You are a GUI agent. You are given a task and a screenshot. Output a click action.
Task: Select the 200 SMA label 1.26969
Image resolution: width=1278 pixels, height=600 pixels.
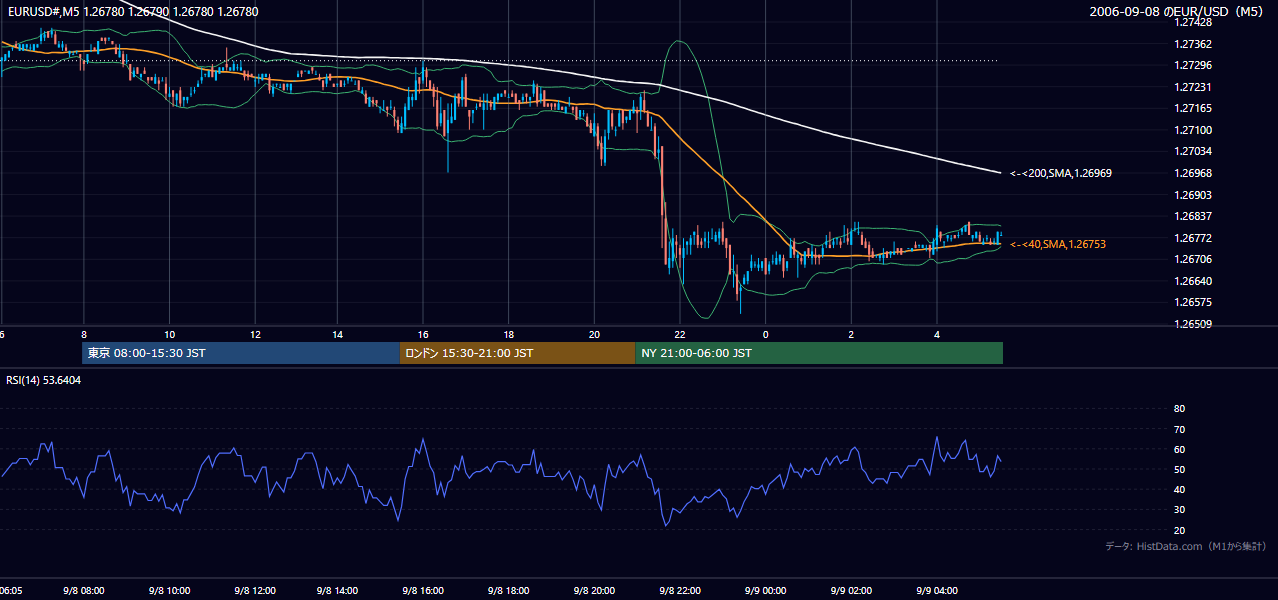[x=1061, y=173]
